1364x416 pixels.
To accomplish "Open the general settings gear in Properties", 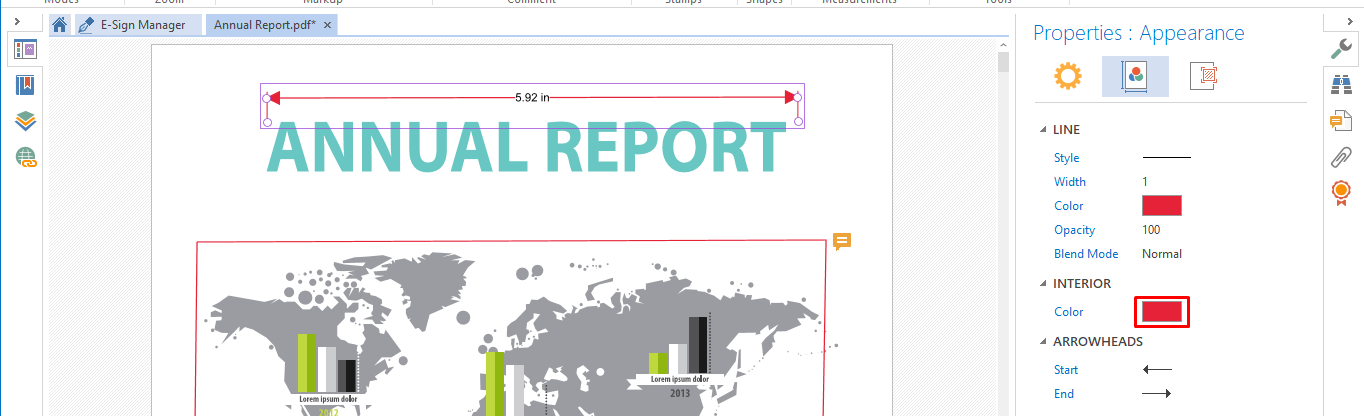I will point(1068,76).
